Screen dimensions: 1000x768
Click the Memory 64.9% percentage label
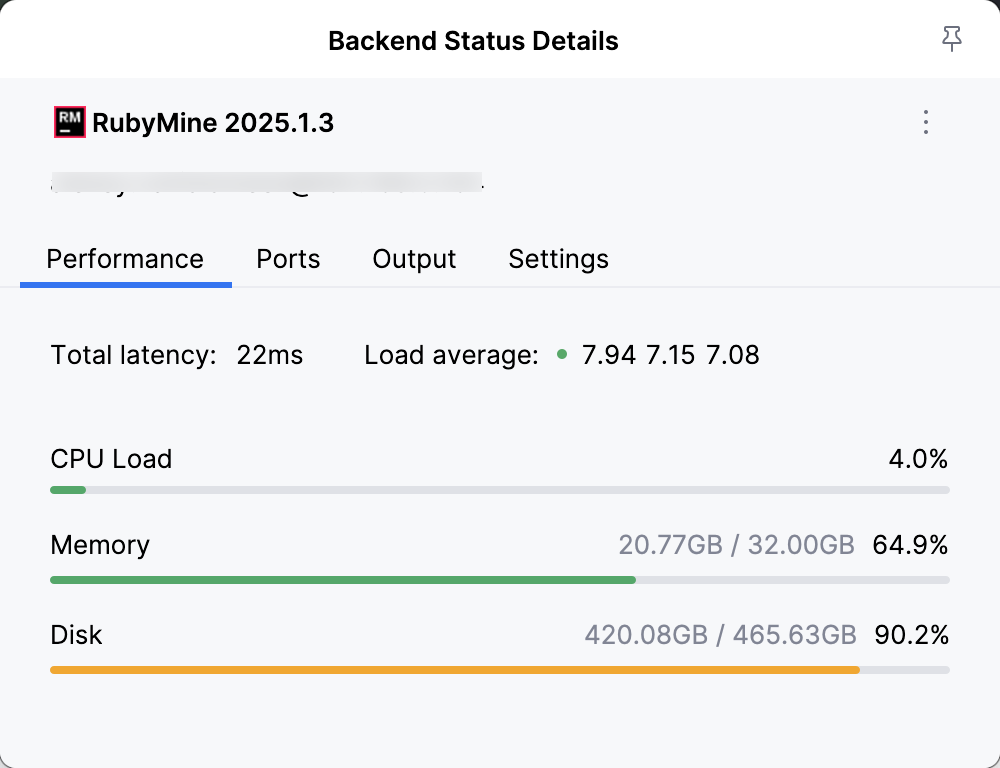point(912,545)
